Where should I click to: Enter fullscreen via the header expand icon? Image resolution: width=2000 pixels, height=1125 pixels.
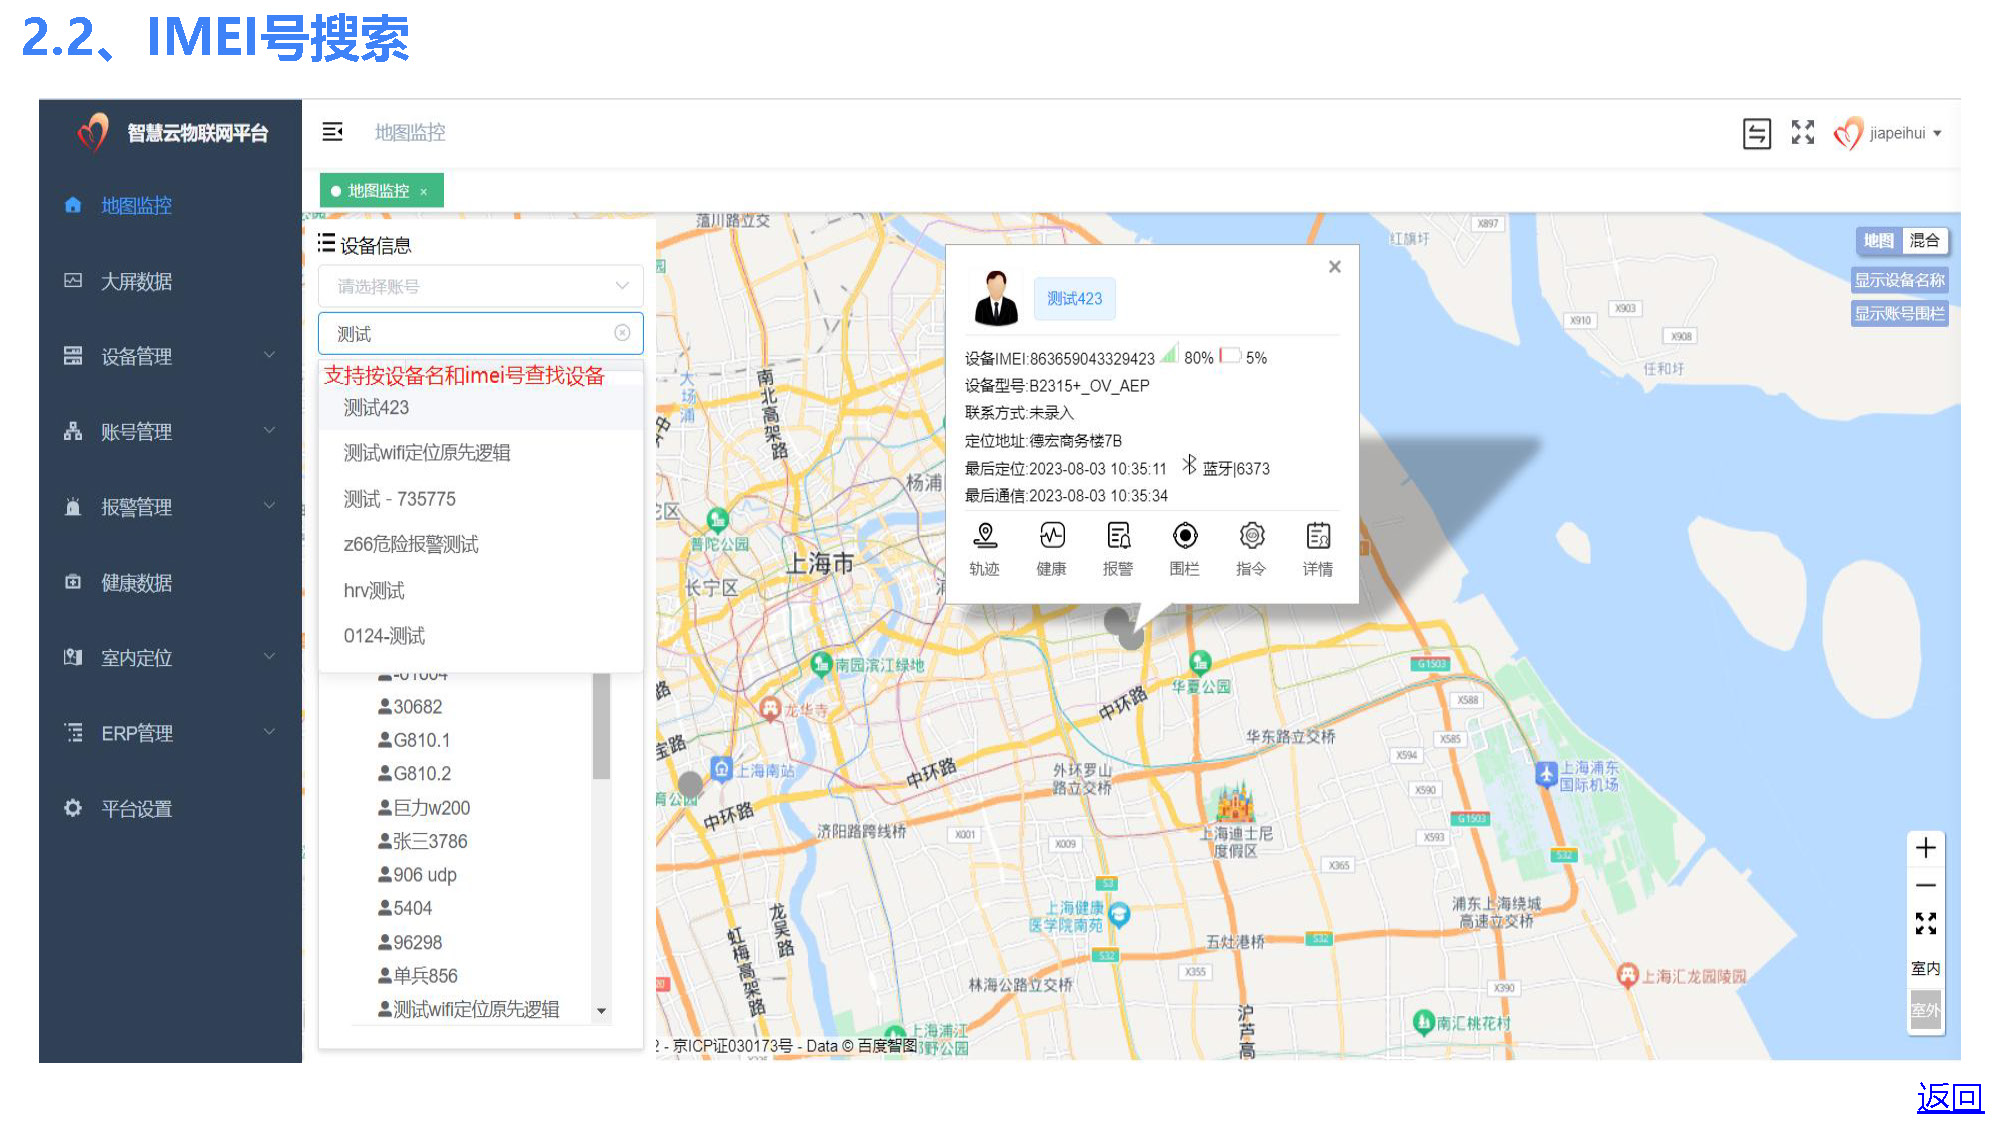1803,132
